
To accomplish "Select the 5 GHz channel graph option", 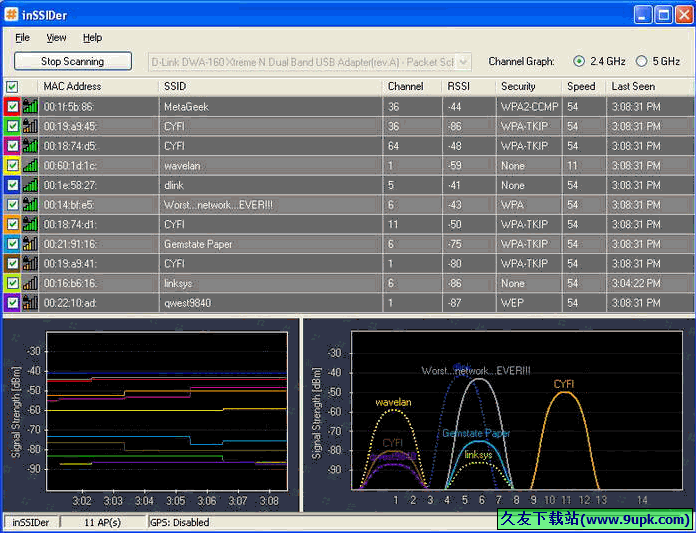I will [641, 61].
